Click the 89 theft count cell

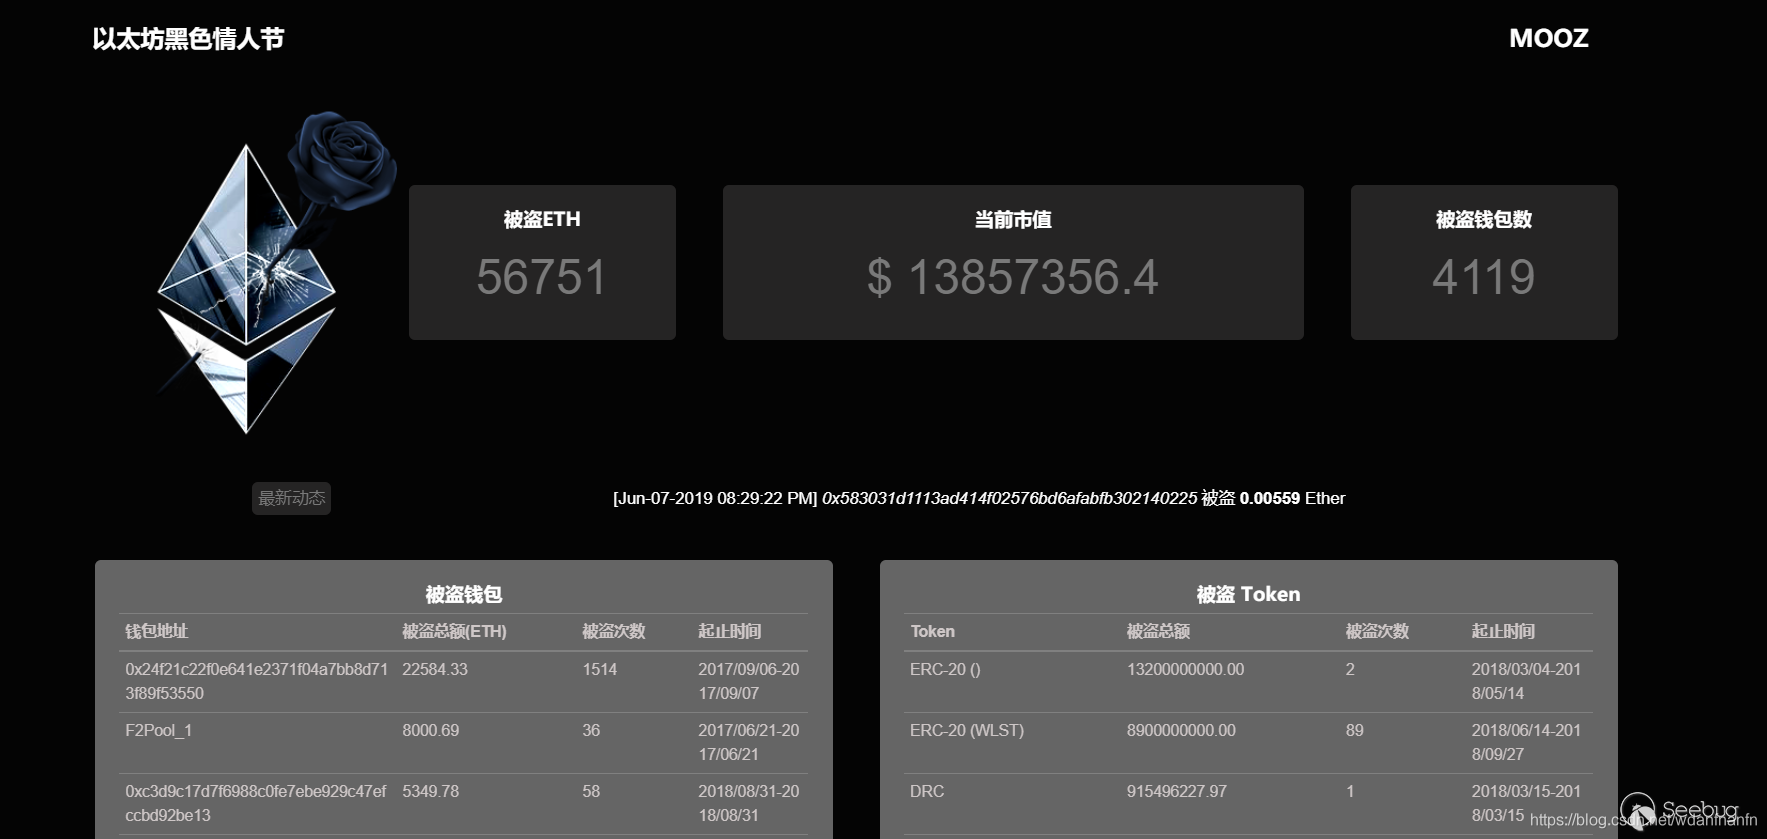(1354, 730)
